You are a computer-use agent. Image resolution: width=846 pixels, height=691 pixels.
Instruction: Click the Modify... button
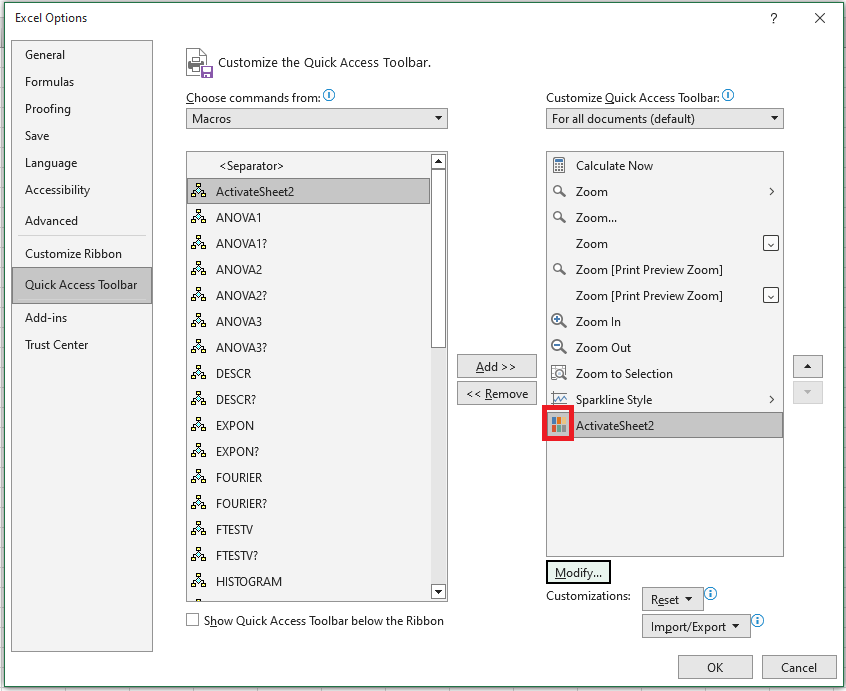tap(578, 572)
